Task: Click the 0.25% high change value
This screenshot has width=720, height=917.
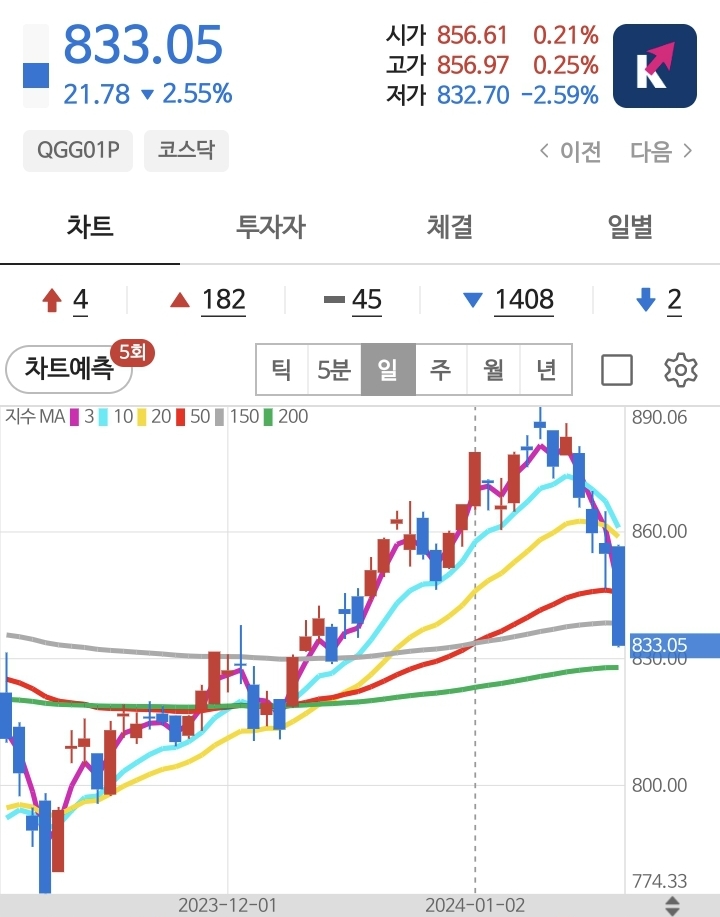Action: (x=566, y=65)
